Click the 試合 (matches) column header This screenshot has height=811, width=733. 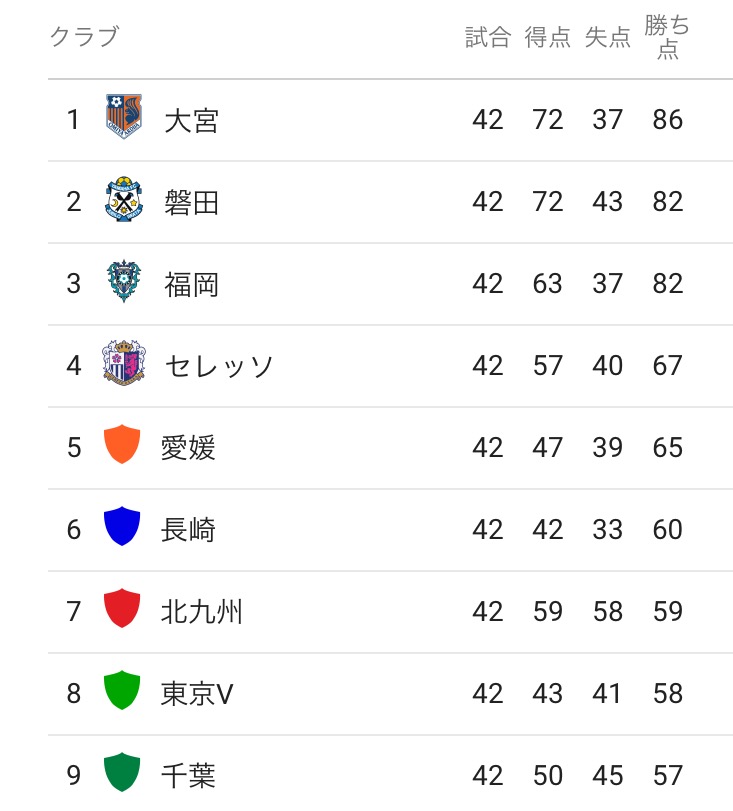488,38
